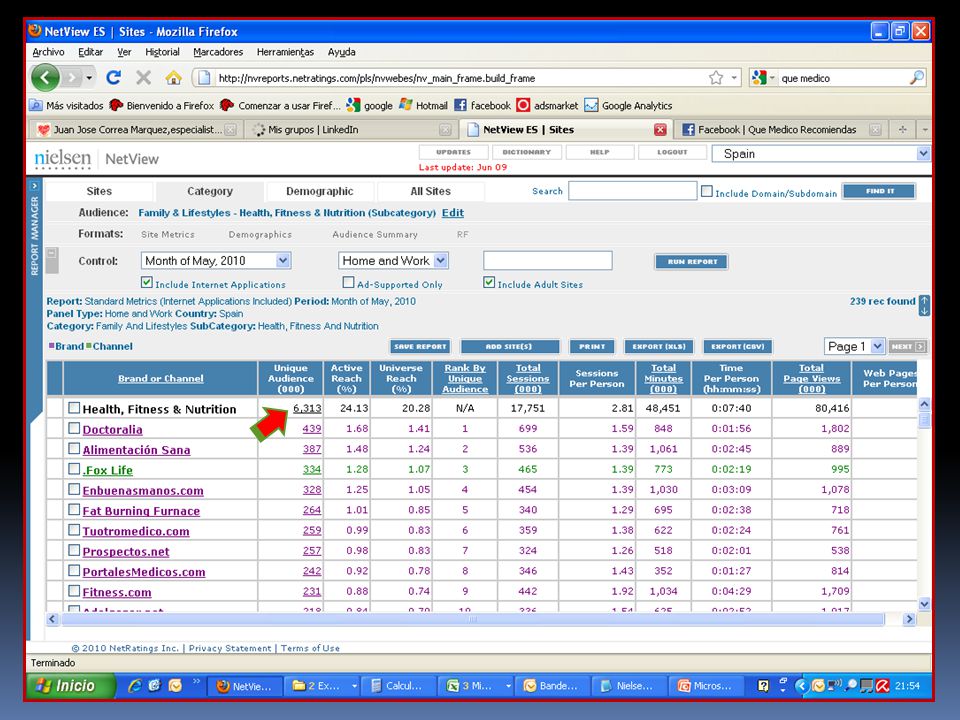Close the Juan Jose Correa Marquez tab
This screenshot has width=960, height=720.
click(230, 129)
